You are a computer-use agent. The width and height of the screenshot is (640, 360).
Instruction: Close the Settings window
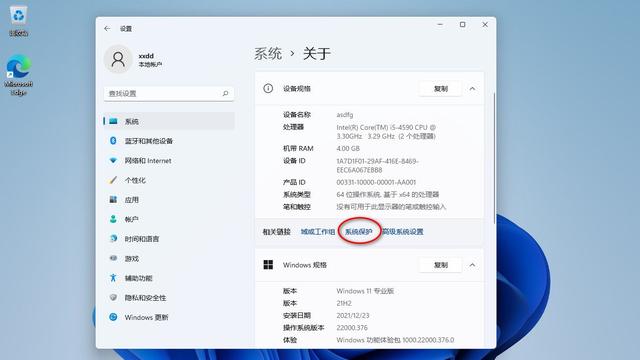485,24
